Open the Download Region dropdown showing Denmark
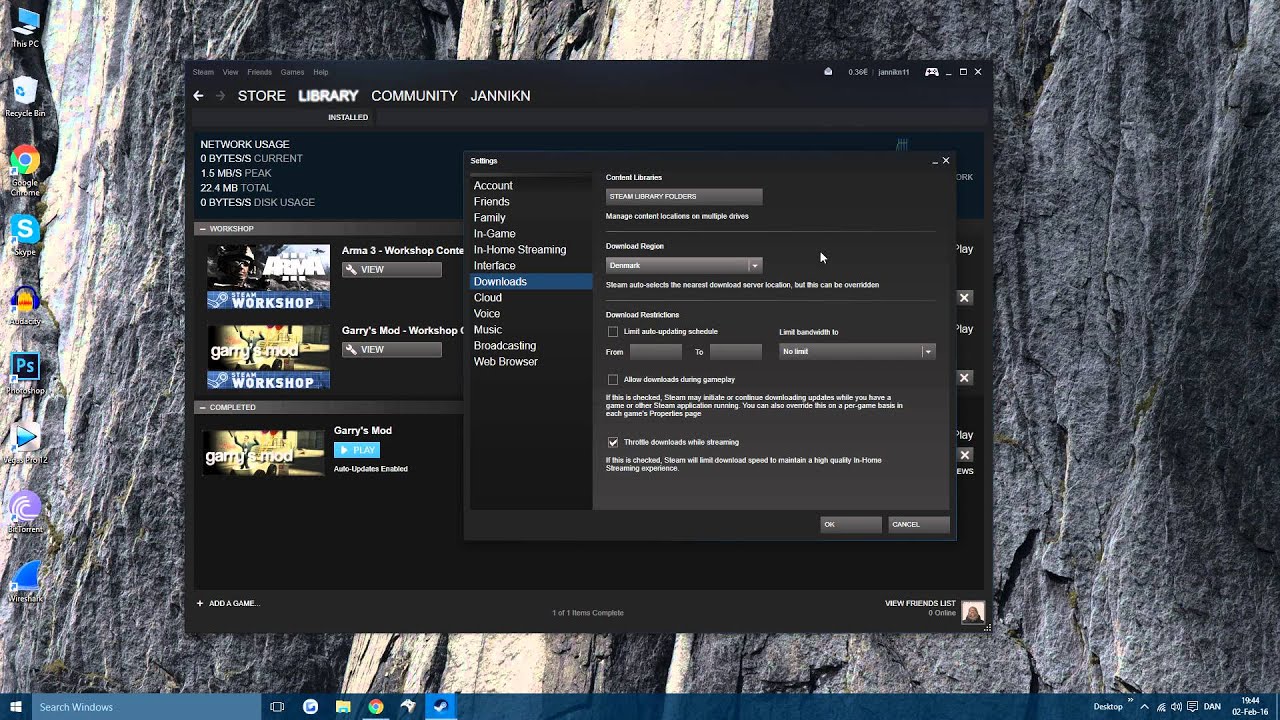The height and width of the screenshot is (720, 1280). point(684,265)
